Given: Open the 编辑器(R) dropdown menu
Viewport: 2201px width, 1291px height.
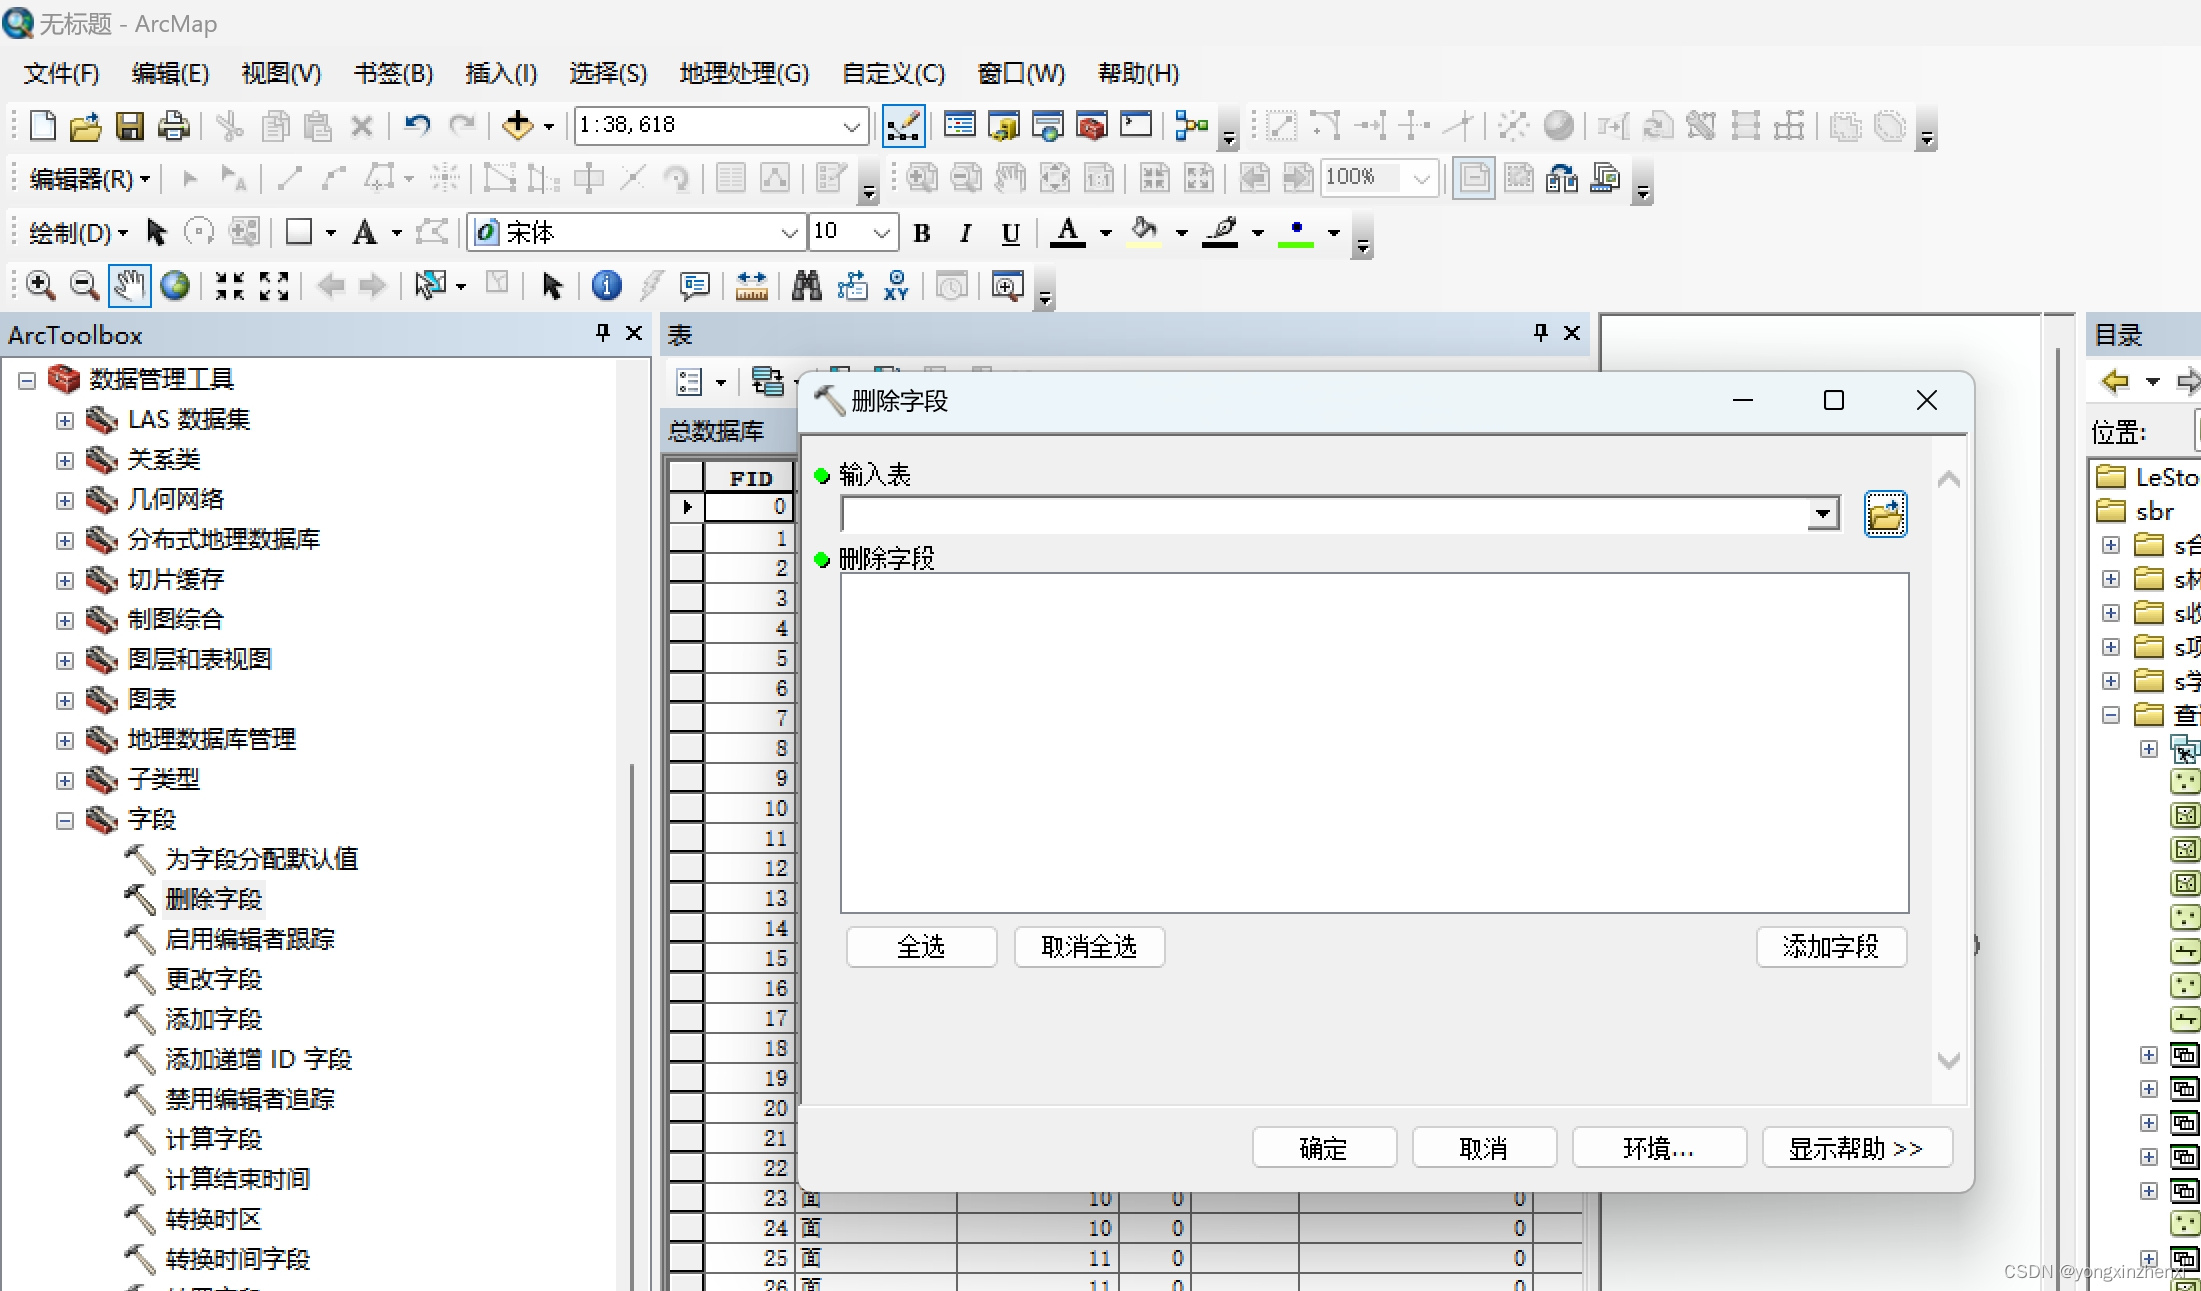Looking at the screenshot, I should coord(89,179).
